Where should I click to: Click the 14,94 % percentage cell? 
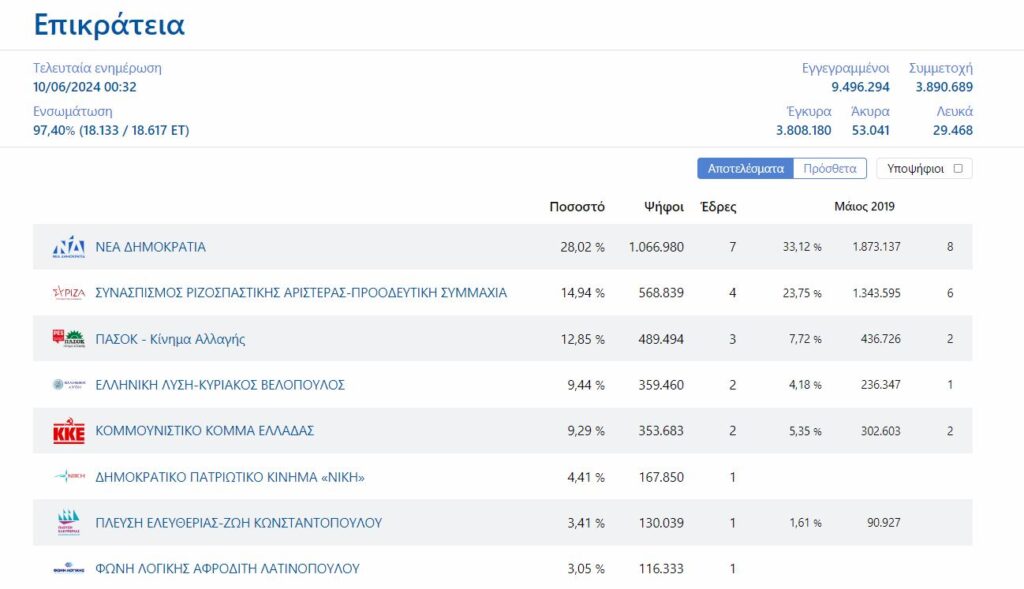(x=583, y=293)
